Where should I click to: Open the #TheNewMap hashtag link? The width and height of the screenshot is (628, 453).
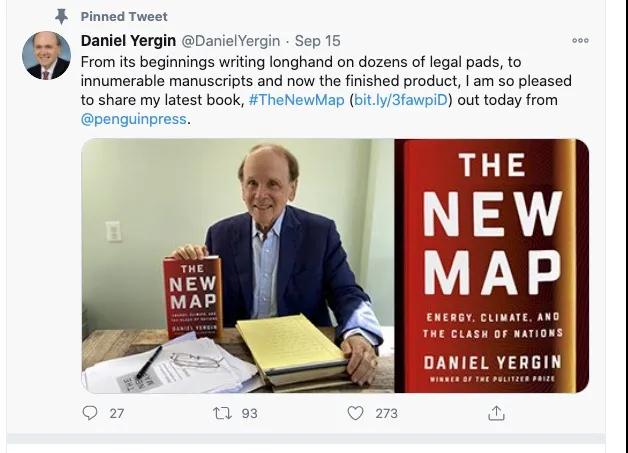click(296, 100)
